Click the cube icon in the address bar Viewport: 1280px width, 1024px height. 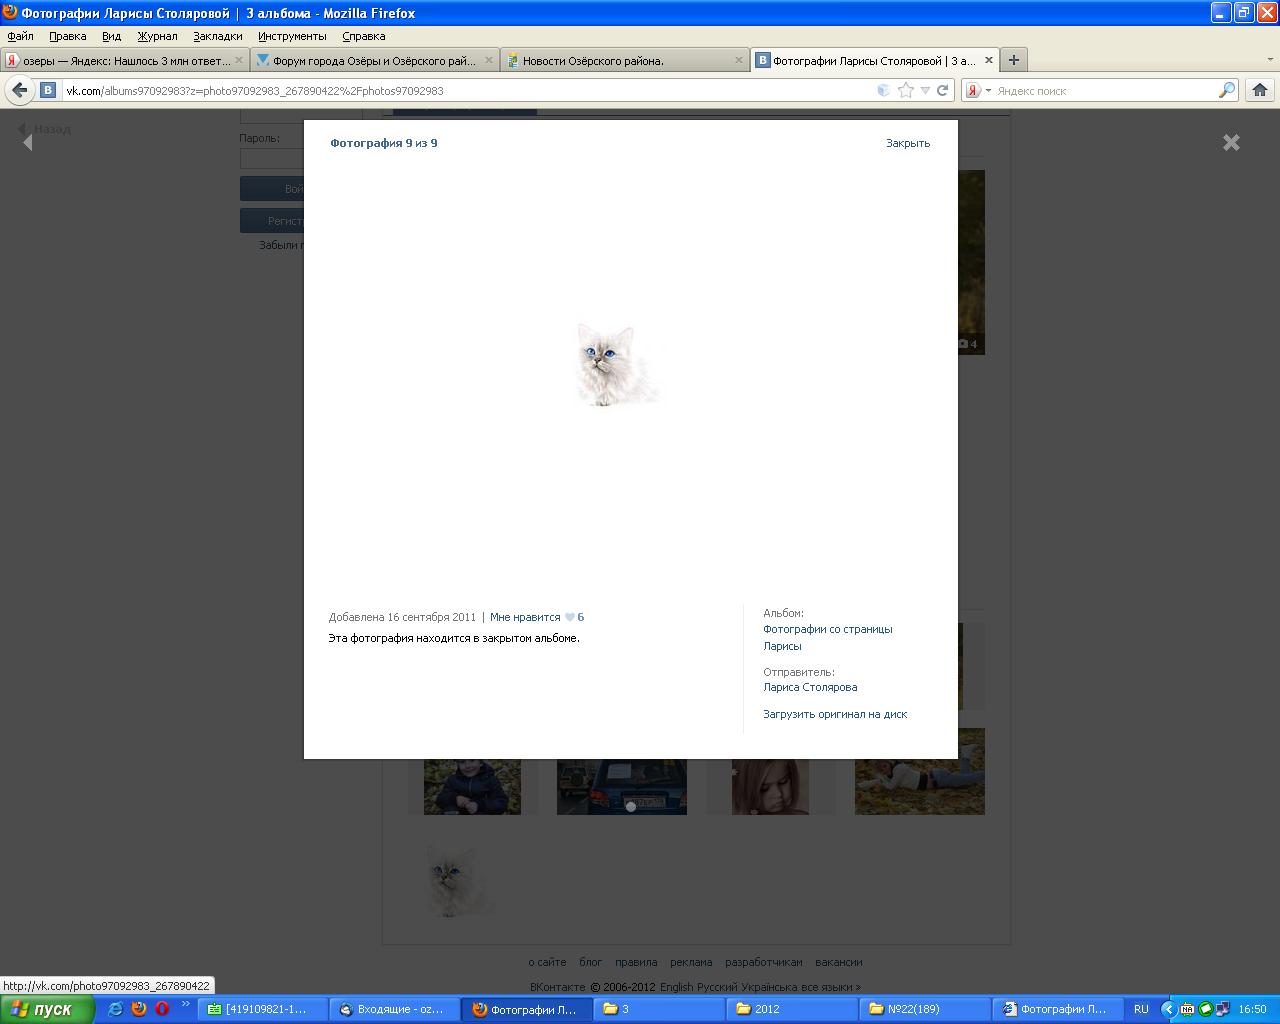point(883,90)
